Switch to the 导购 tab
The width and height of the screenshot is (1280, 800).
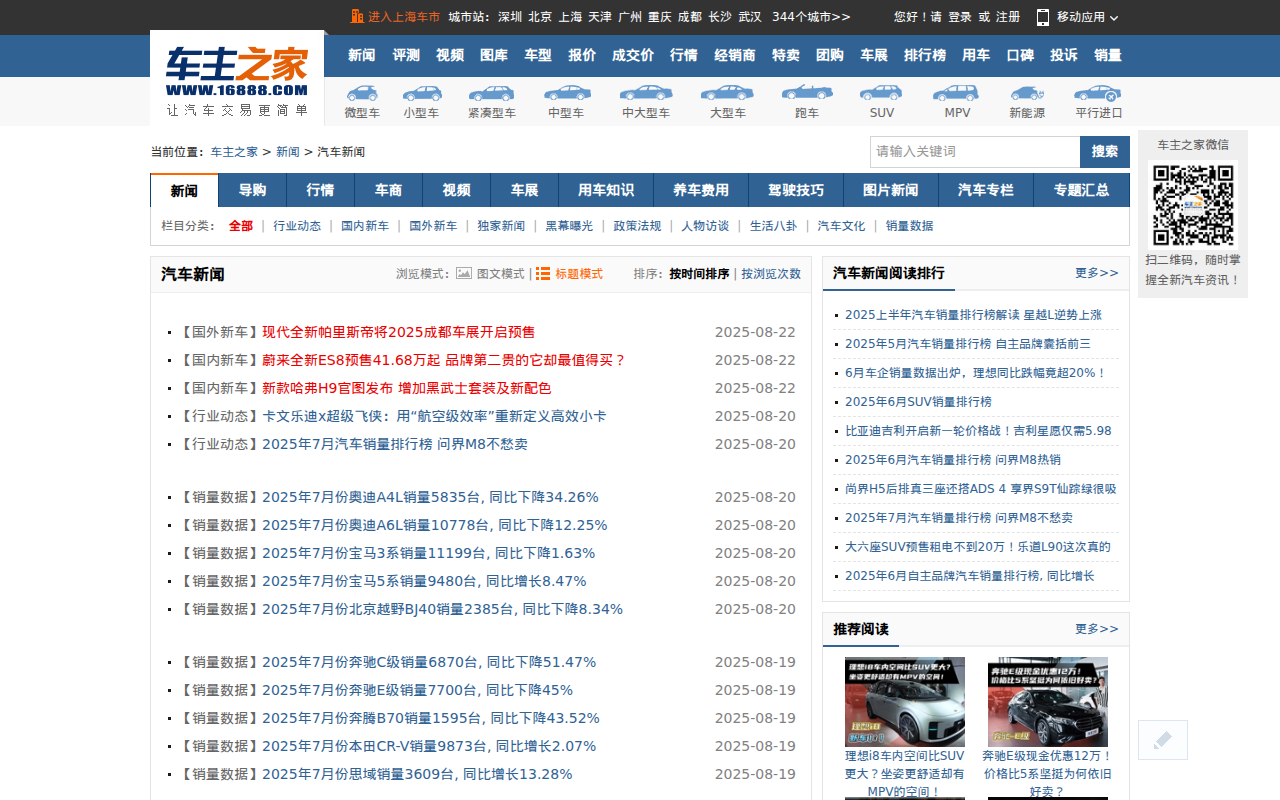pos(252,190)
